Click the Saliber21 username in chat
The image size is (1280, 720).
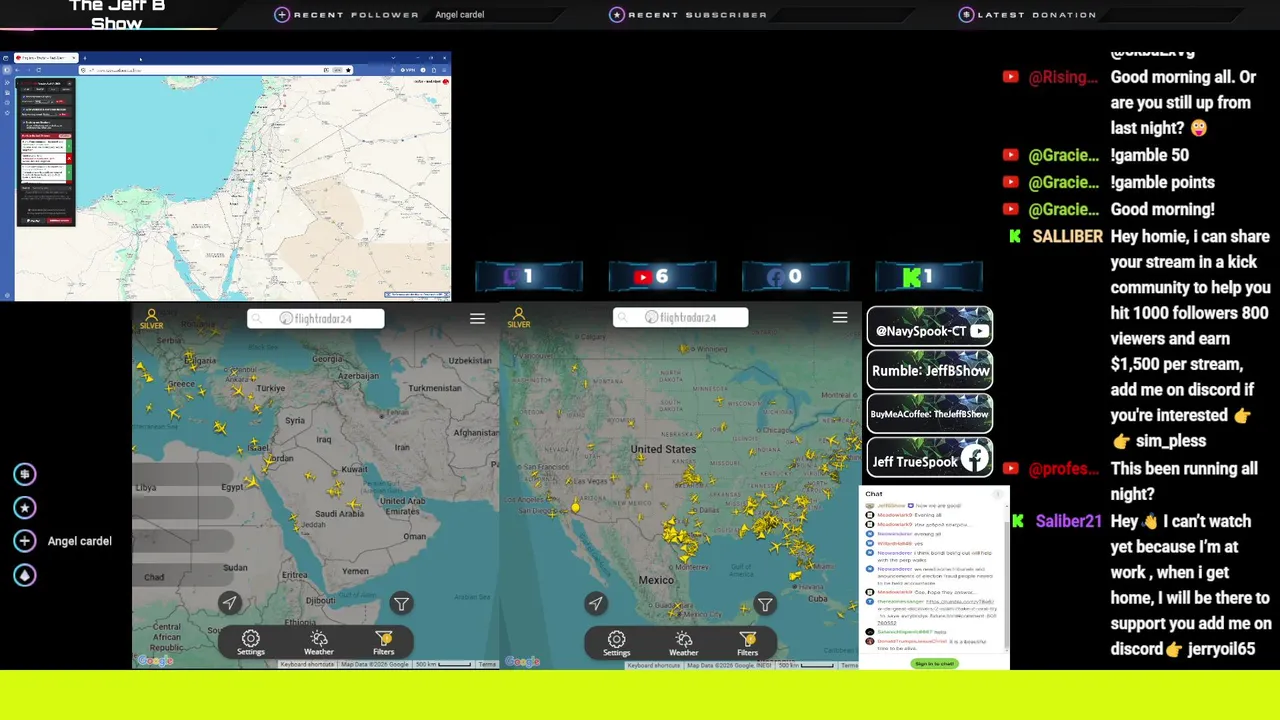(x=1069, y=521)
